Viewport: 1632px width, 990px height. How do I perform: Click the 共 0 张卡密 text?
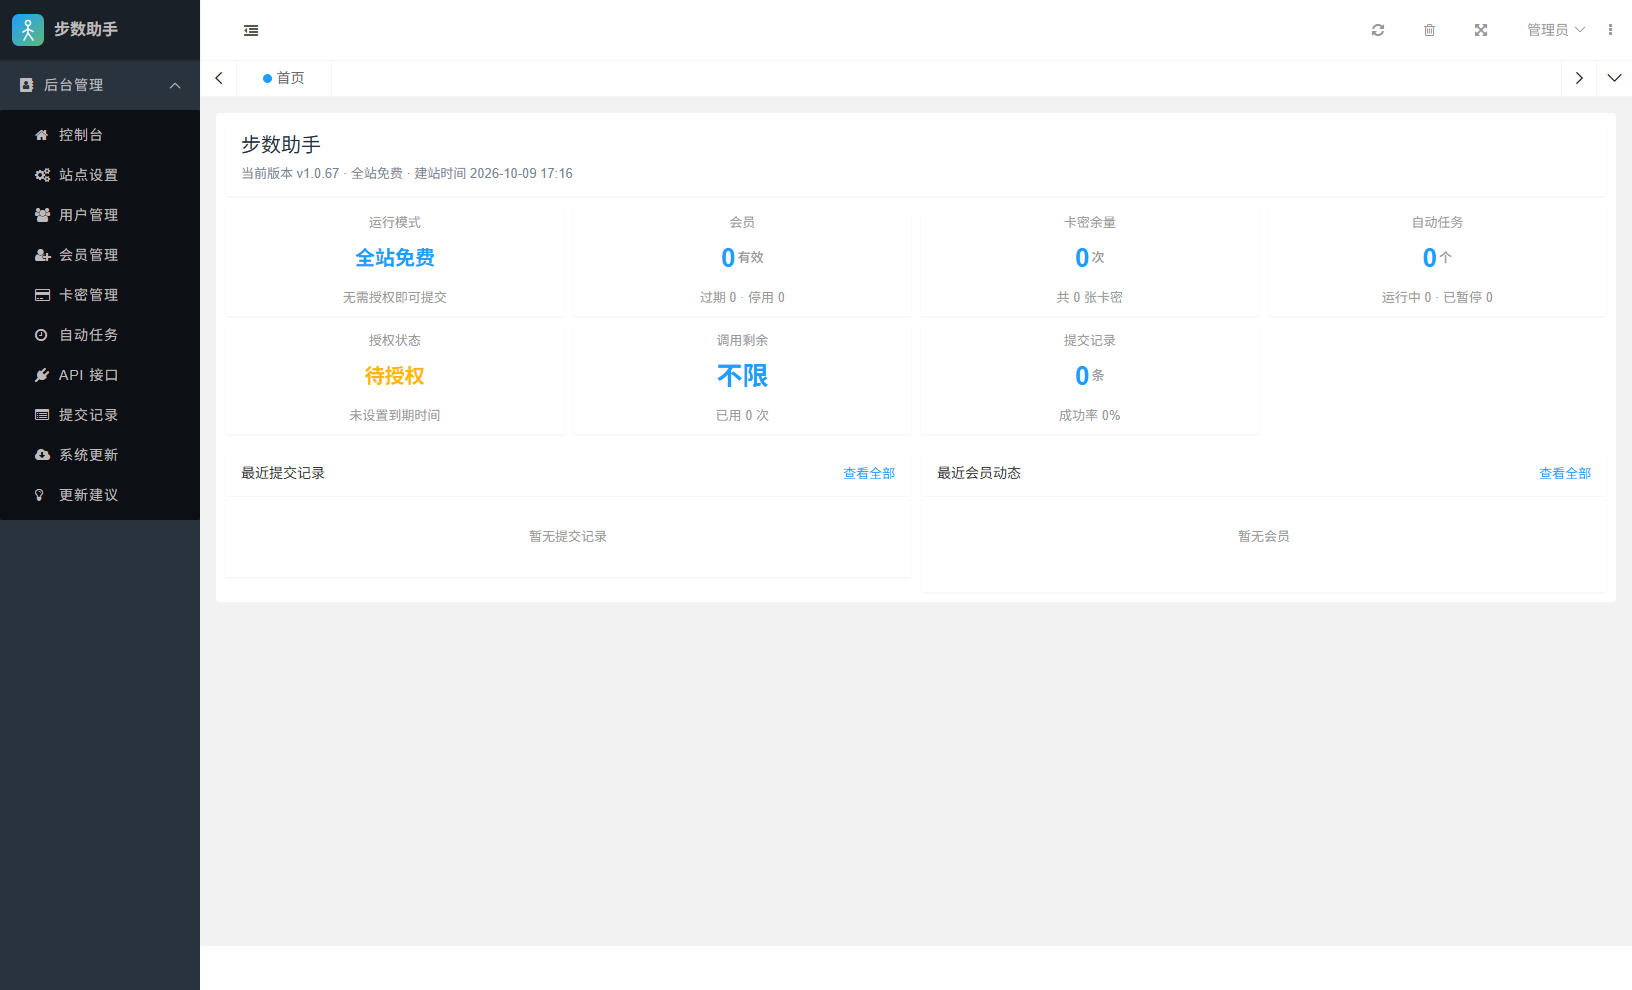pyautogui.click(x=1090, y=297)
